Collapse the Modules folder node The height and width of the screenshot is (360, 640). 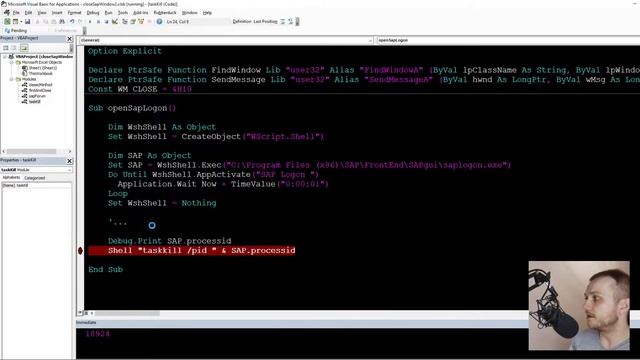coord(12,79)
